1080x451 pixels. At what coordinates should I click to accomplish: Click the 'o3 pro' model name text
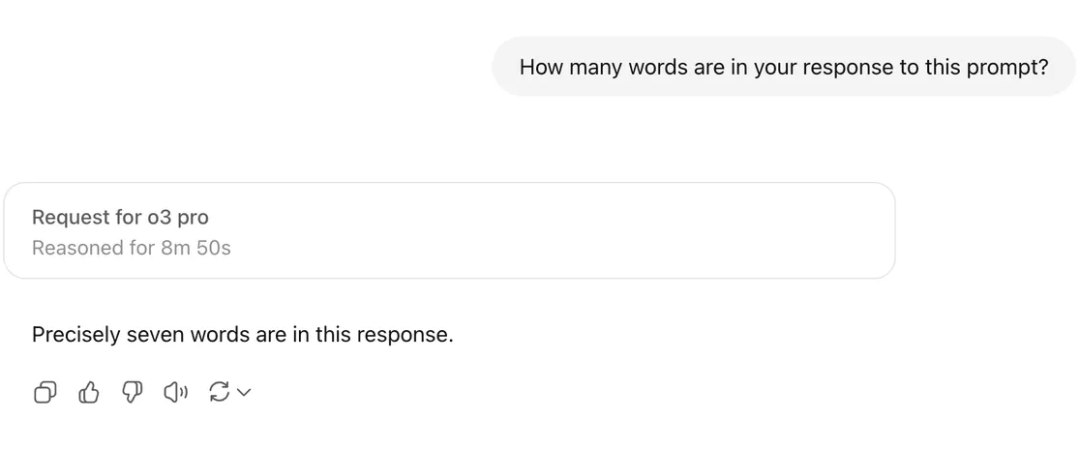(178, 218)
